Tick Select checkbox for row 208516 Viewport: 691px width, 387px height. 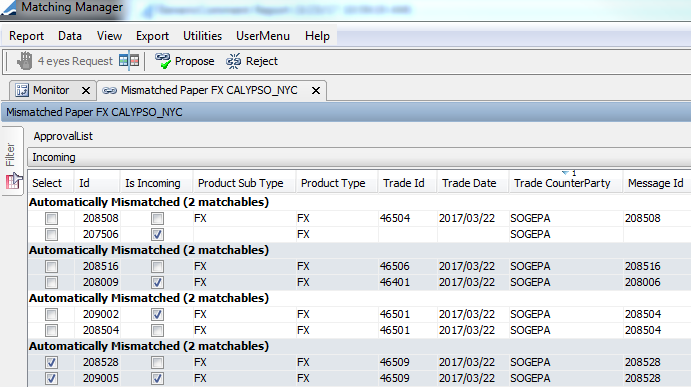pos(51,266)
